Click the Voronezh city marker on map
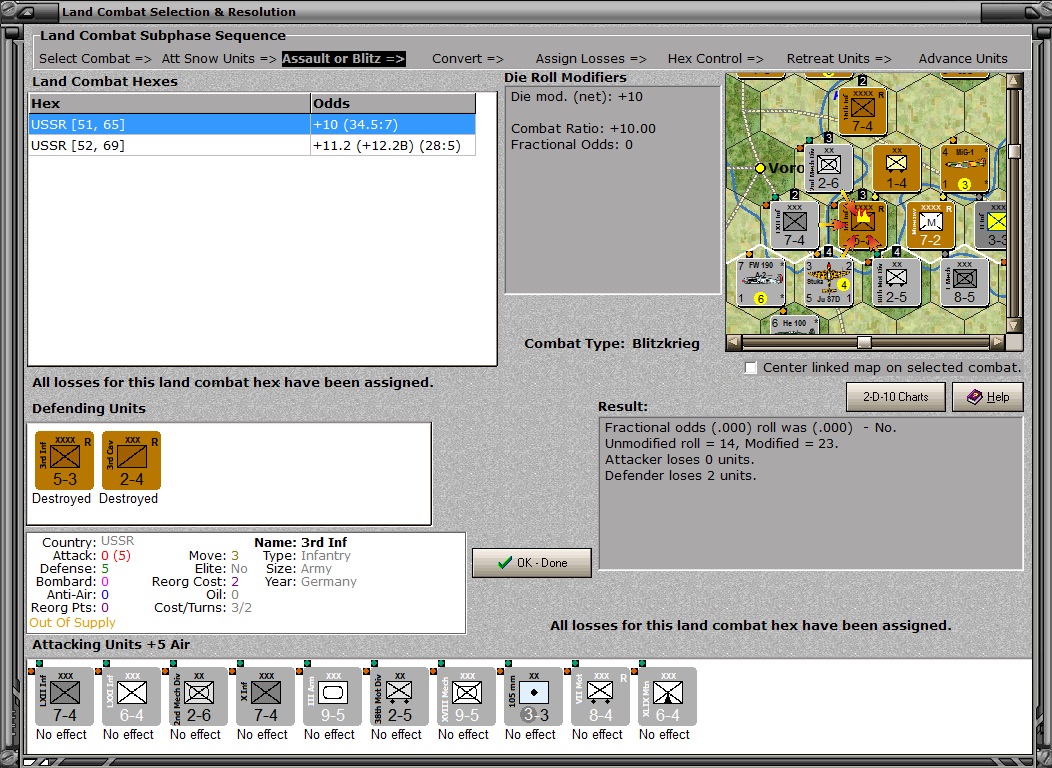 (759, 168)
